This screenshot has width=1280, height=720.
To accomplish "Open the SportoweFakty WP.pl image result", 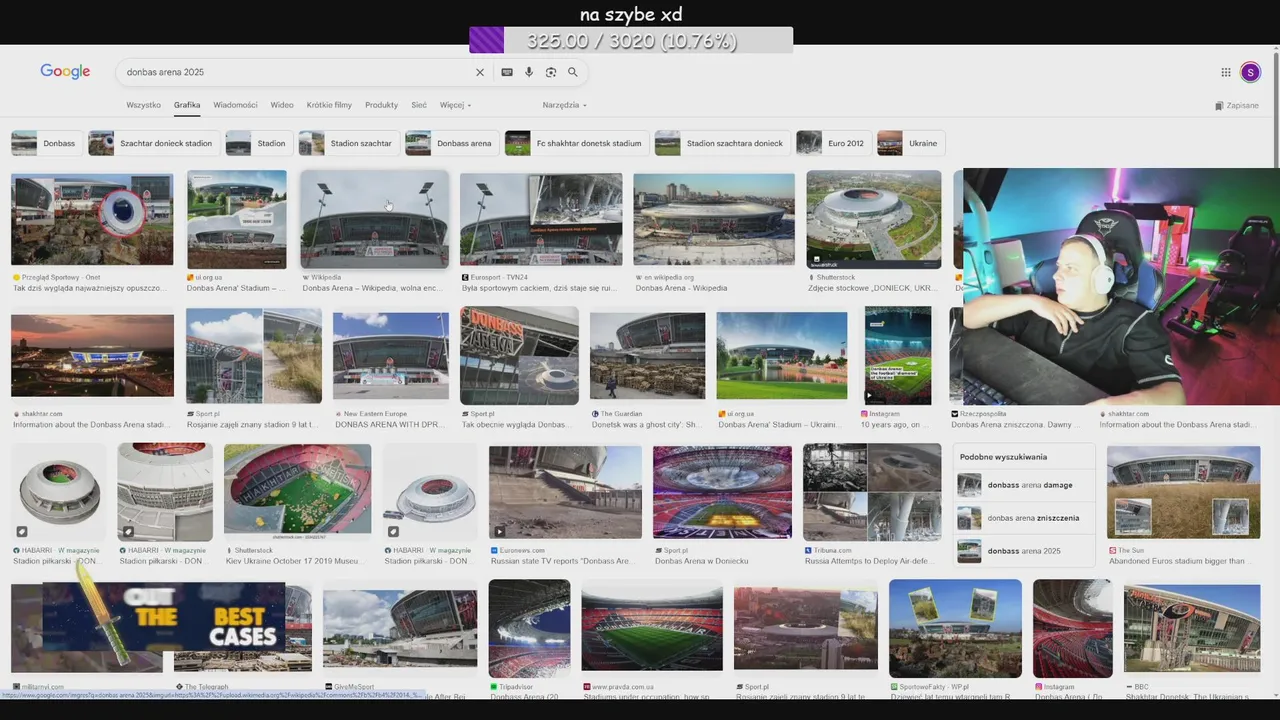I will 955,628.
